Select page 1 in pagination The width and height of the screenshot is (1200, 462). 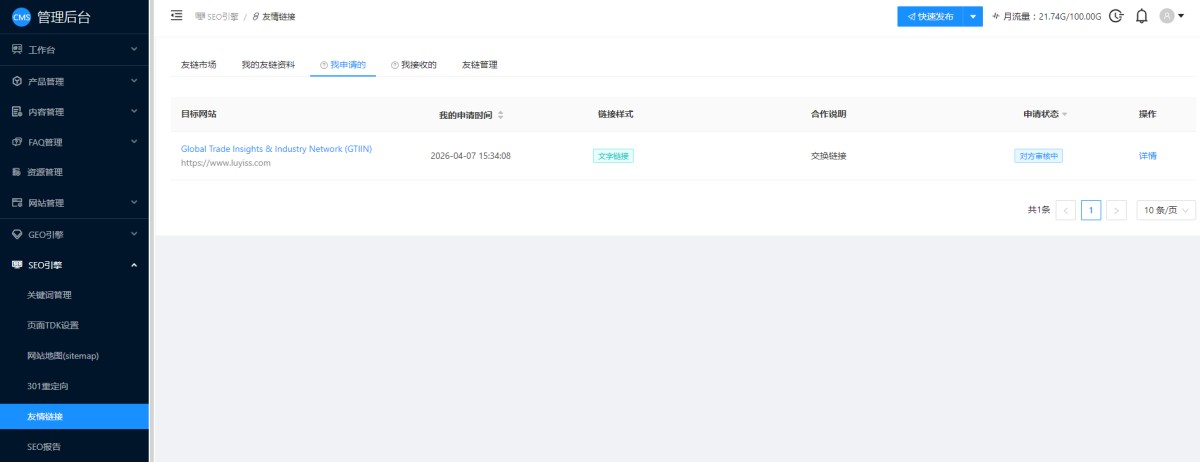click(x=1091, y=210)
